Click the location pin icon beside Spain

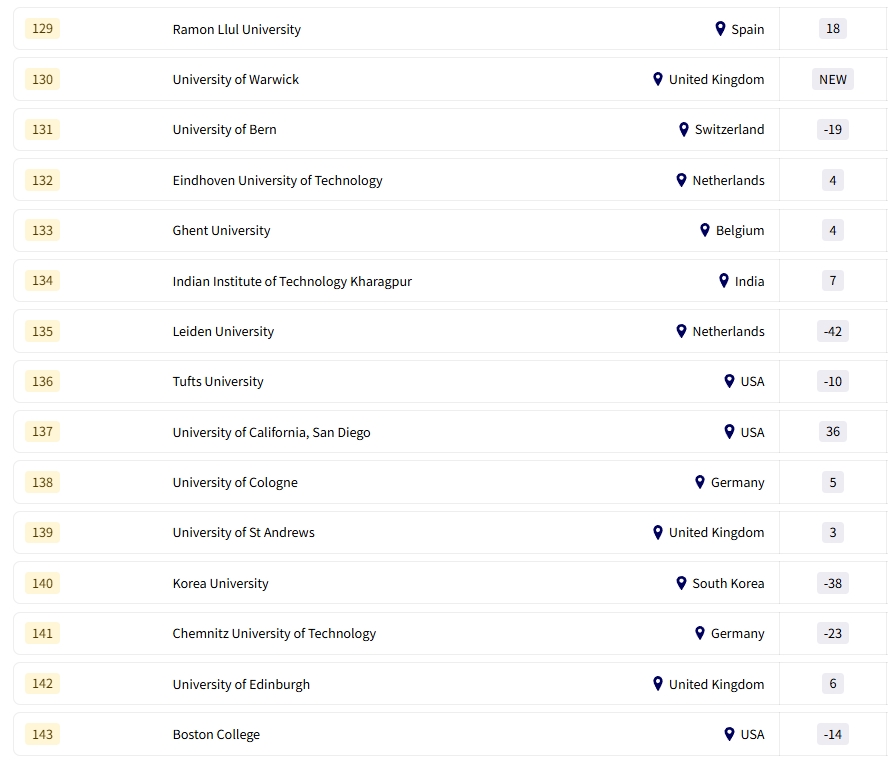(x=720, y=29)
